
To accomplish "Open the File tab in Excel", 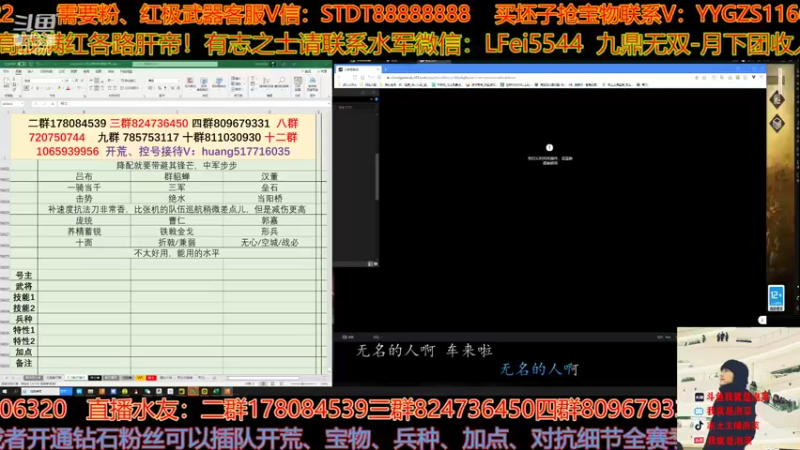I will tap(6, 71).
